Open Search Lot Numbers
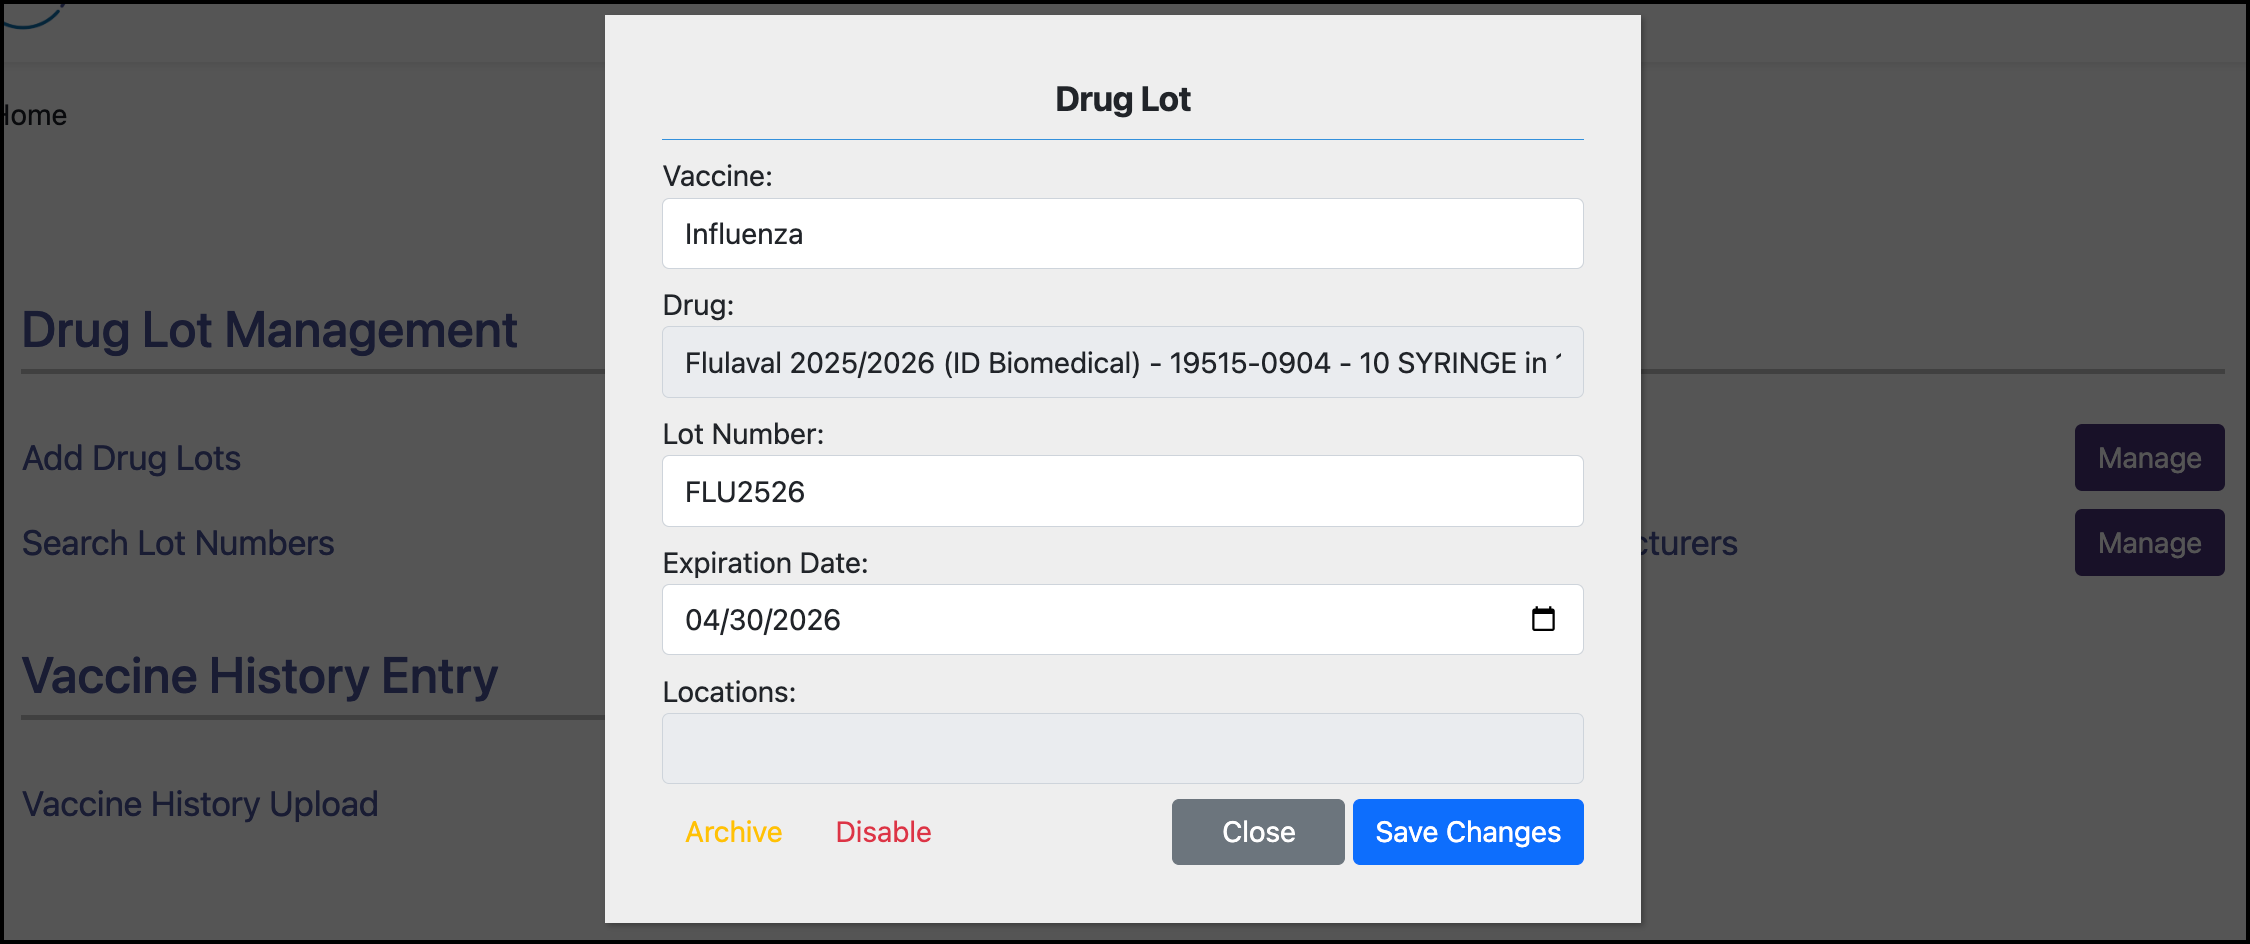2250x944 pixels. [179, 543]
